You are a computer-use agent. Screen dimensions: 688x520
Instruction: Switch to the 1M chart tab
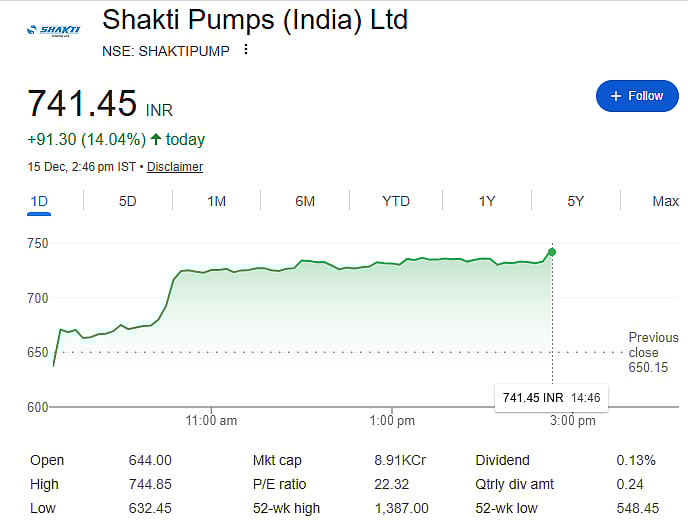[216, 201]
